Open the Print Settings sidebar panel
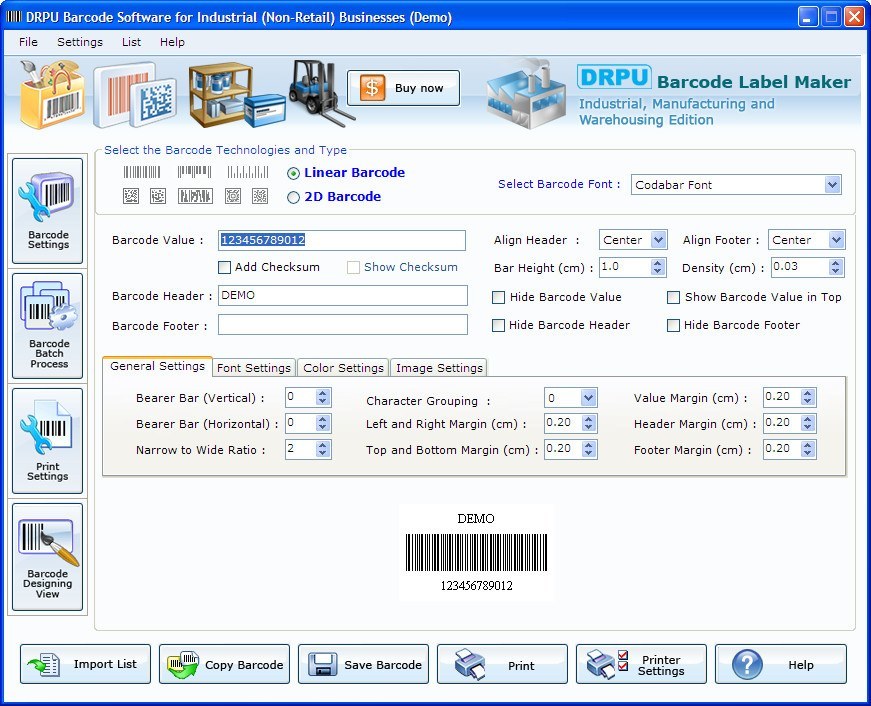 tap(47, 442)
